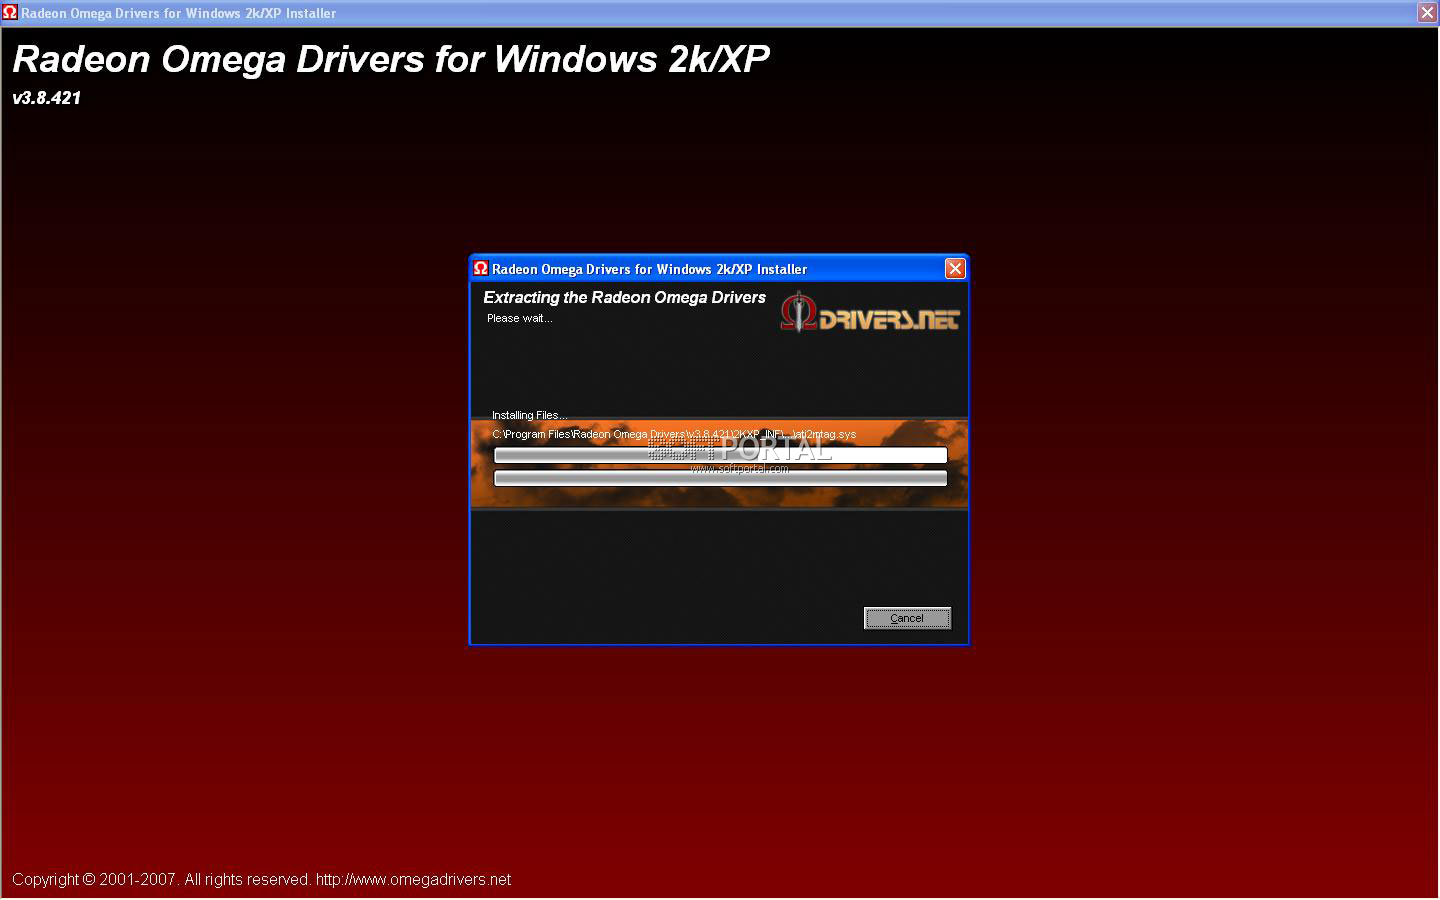Click the 'Installing Files...' label
Image resolution: width=1440 pixels, height=900 pixels.
pyautogui.click(x=529, y=415)
